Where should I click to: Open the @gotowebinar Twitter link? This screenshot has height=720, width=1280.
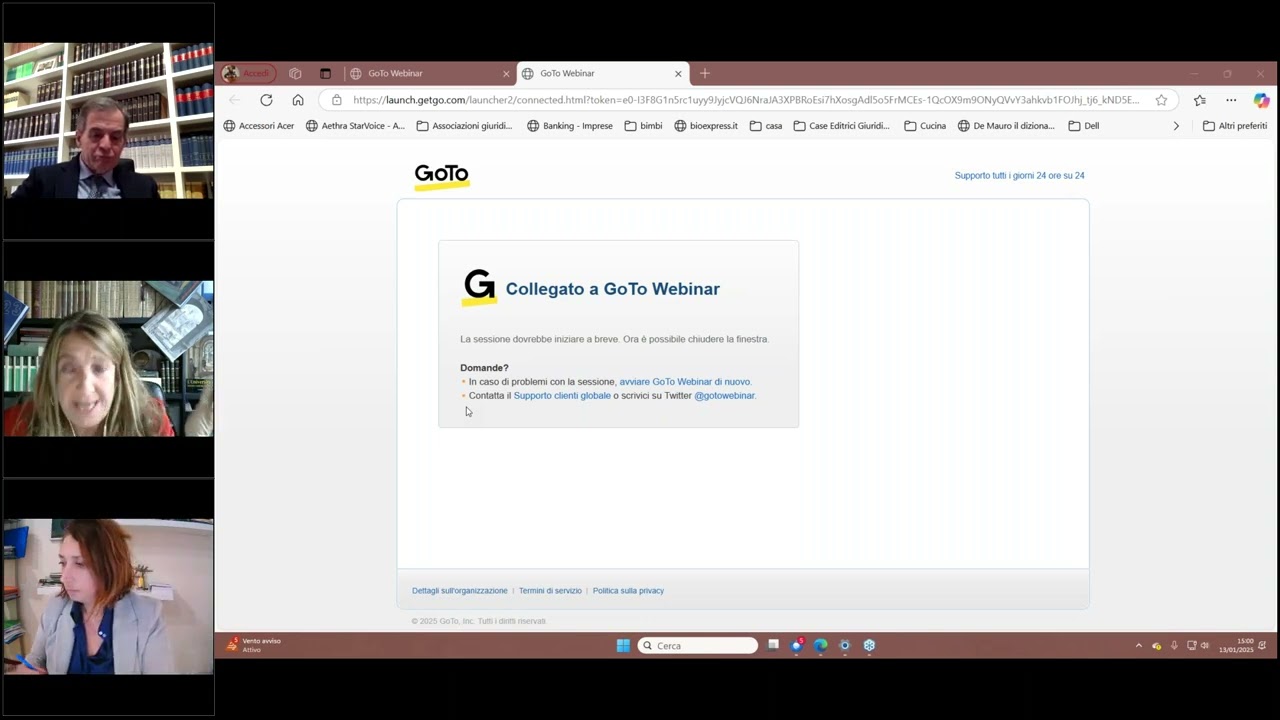tap(725, 396)
